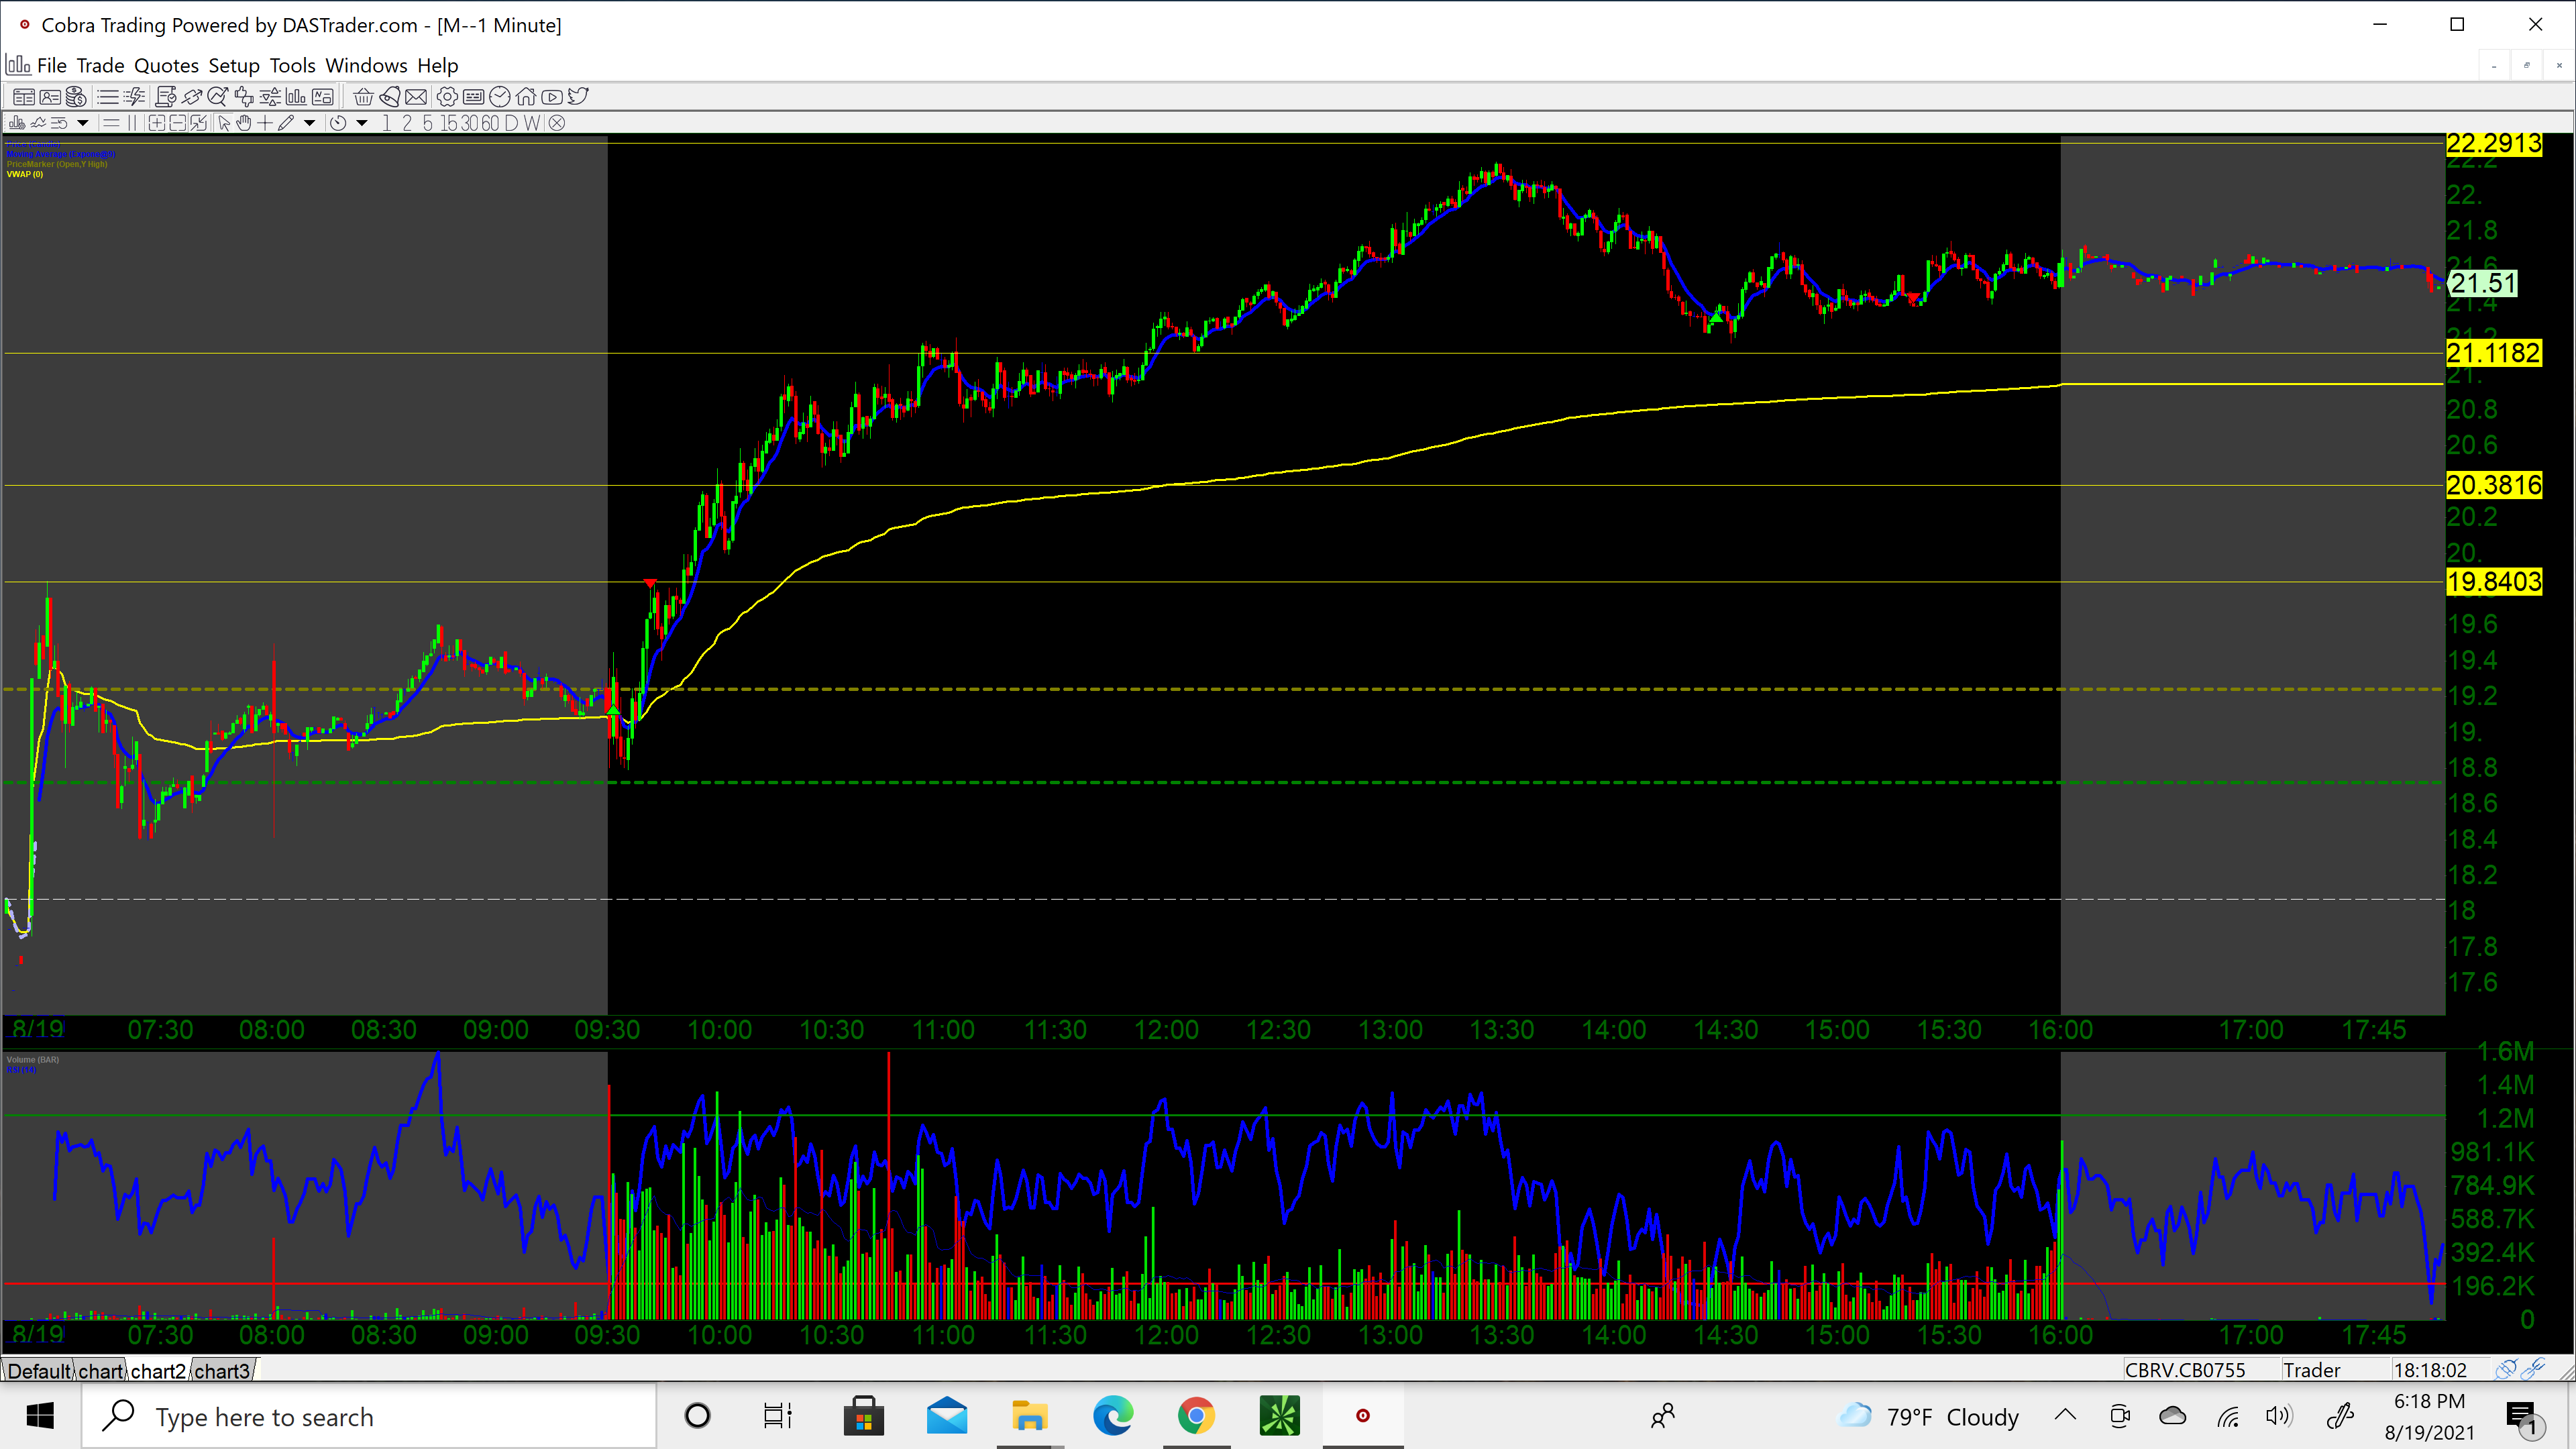The height and width of the screenshot is (1449, 2576).
Task: Open the Twitter bird icon
Action: point(578,97)
